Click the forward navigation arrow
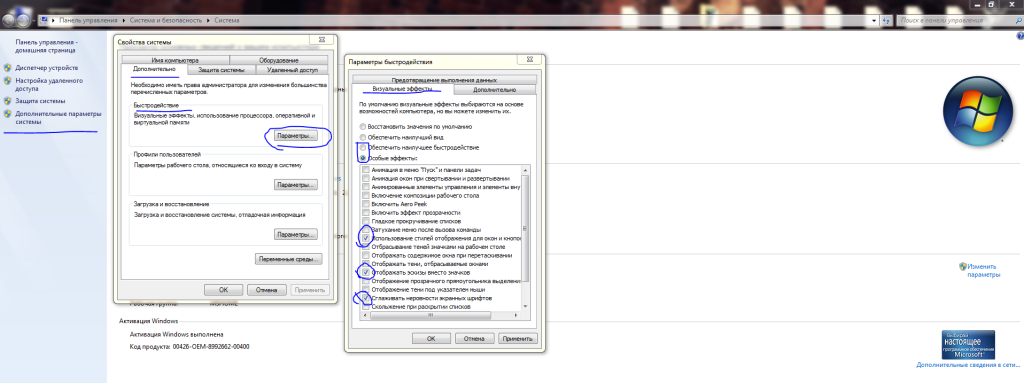 pos(24,20)
